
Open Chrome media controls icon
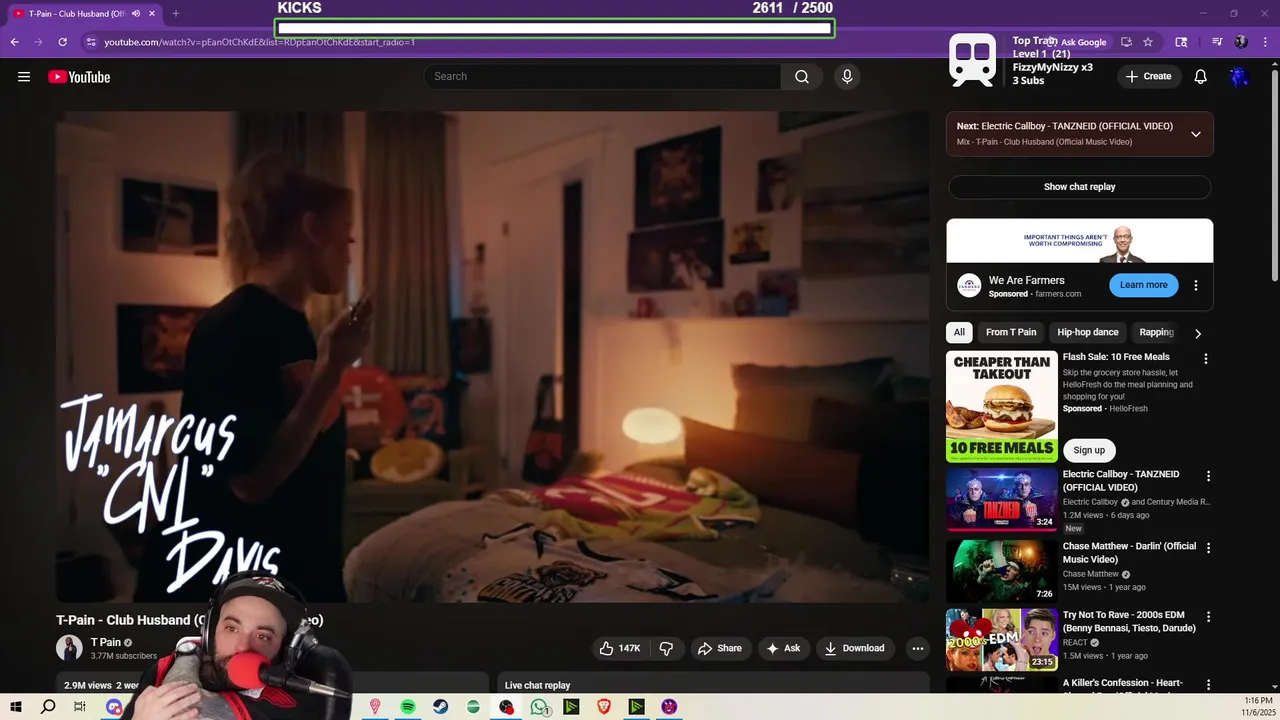click(1217, 42)
